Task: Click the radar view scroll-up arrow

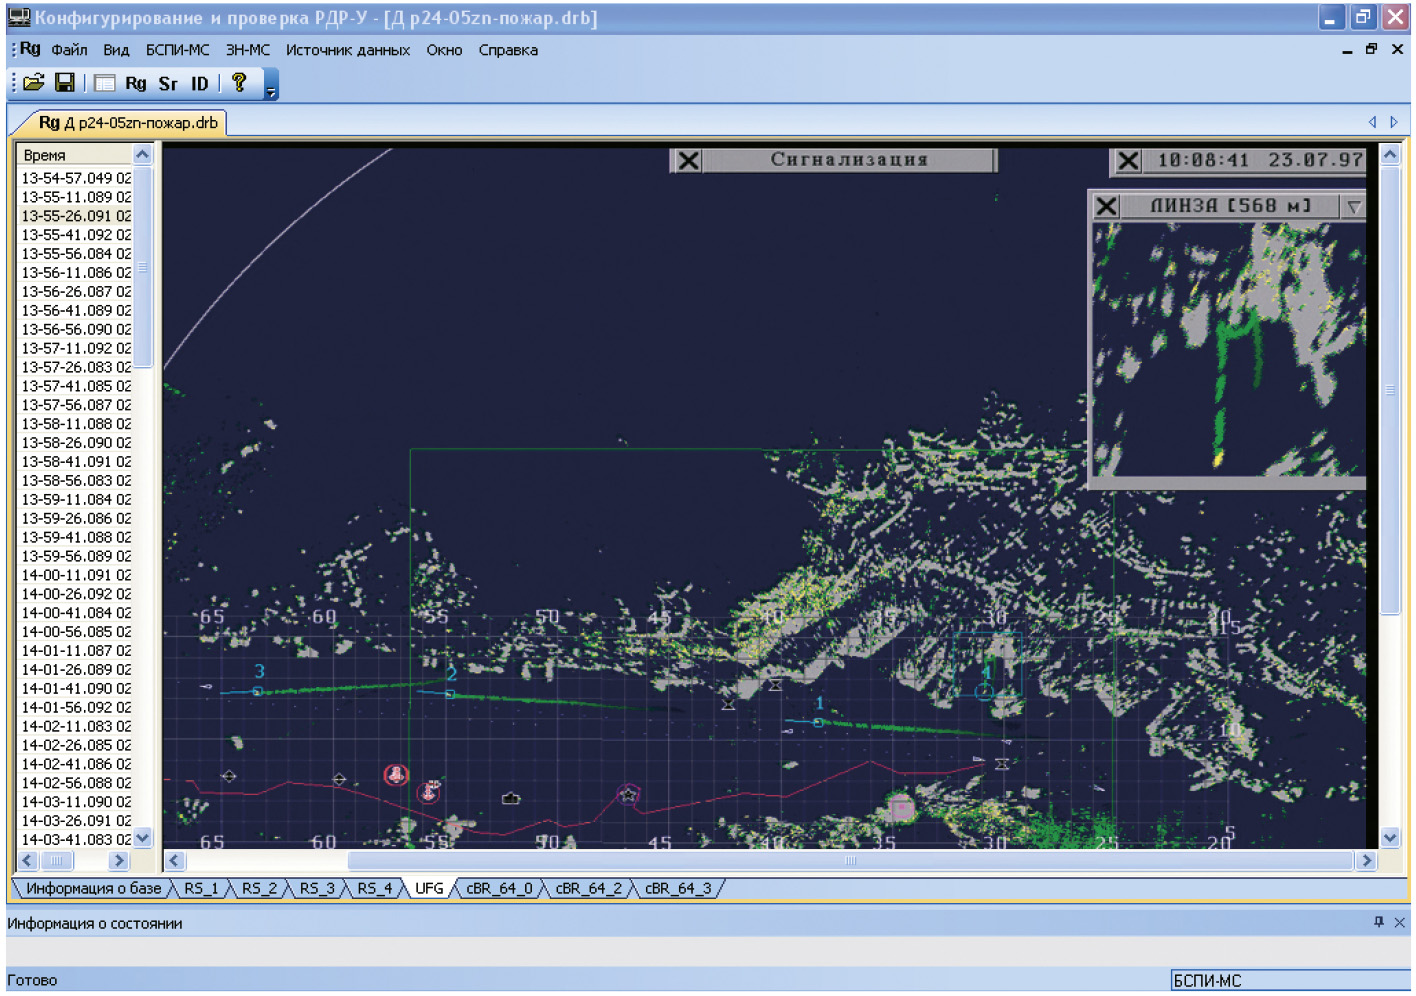Action: [x=1390, y=155]
